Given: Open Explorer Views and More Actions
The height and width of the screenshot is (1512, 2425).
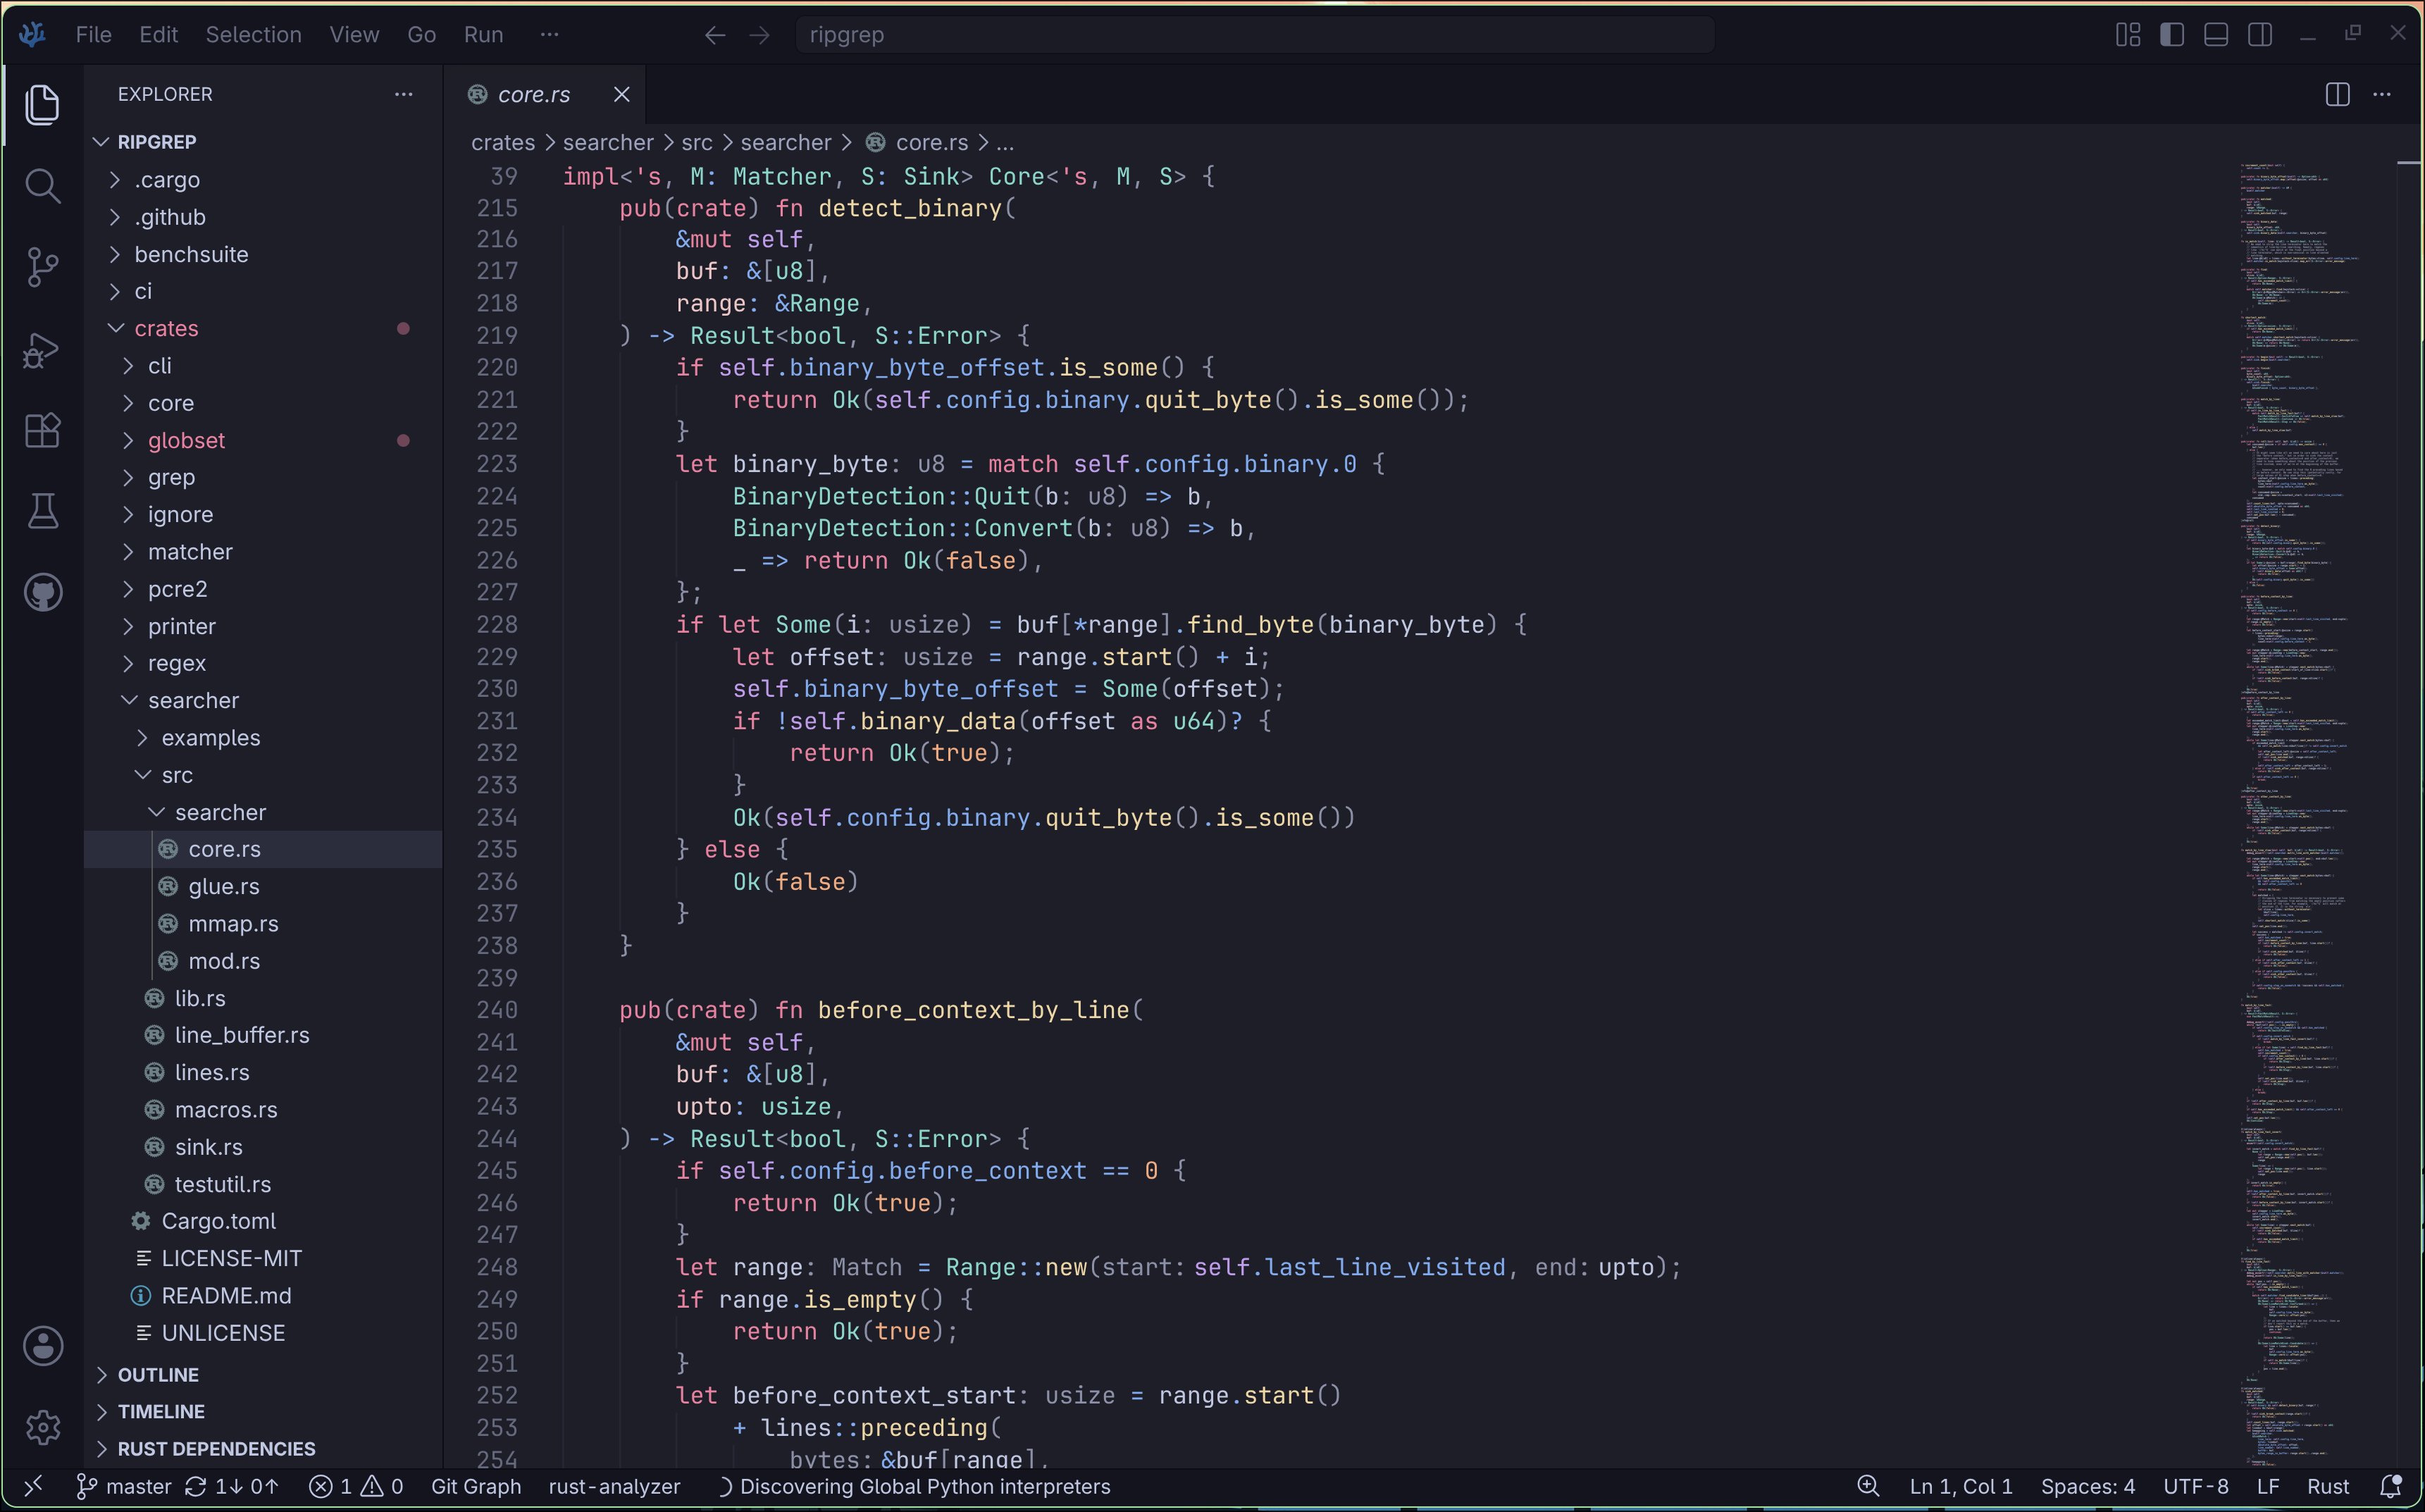Looking at the screenshot, I should (403, 94).
